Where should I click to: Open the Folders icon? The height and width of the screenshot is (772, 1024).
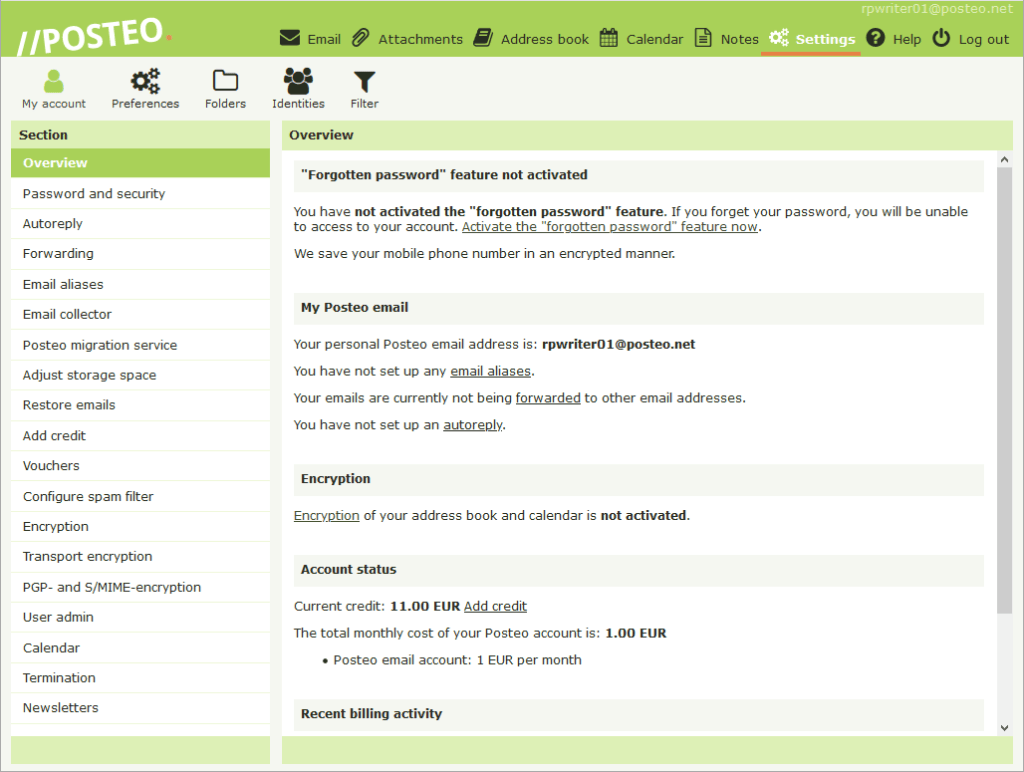point(225,81)
